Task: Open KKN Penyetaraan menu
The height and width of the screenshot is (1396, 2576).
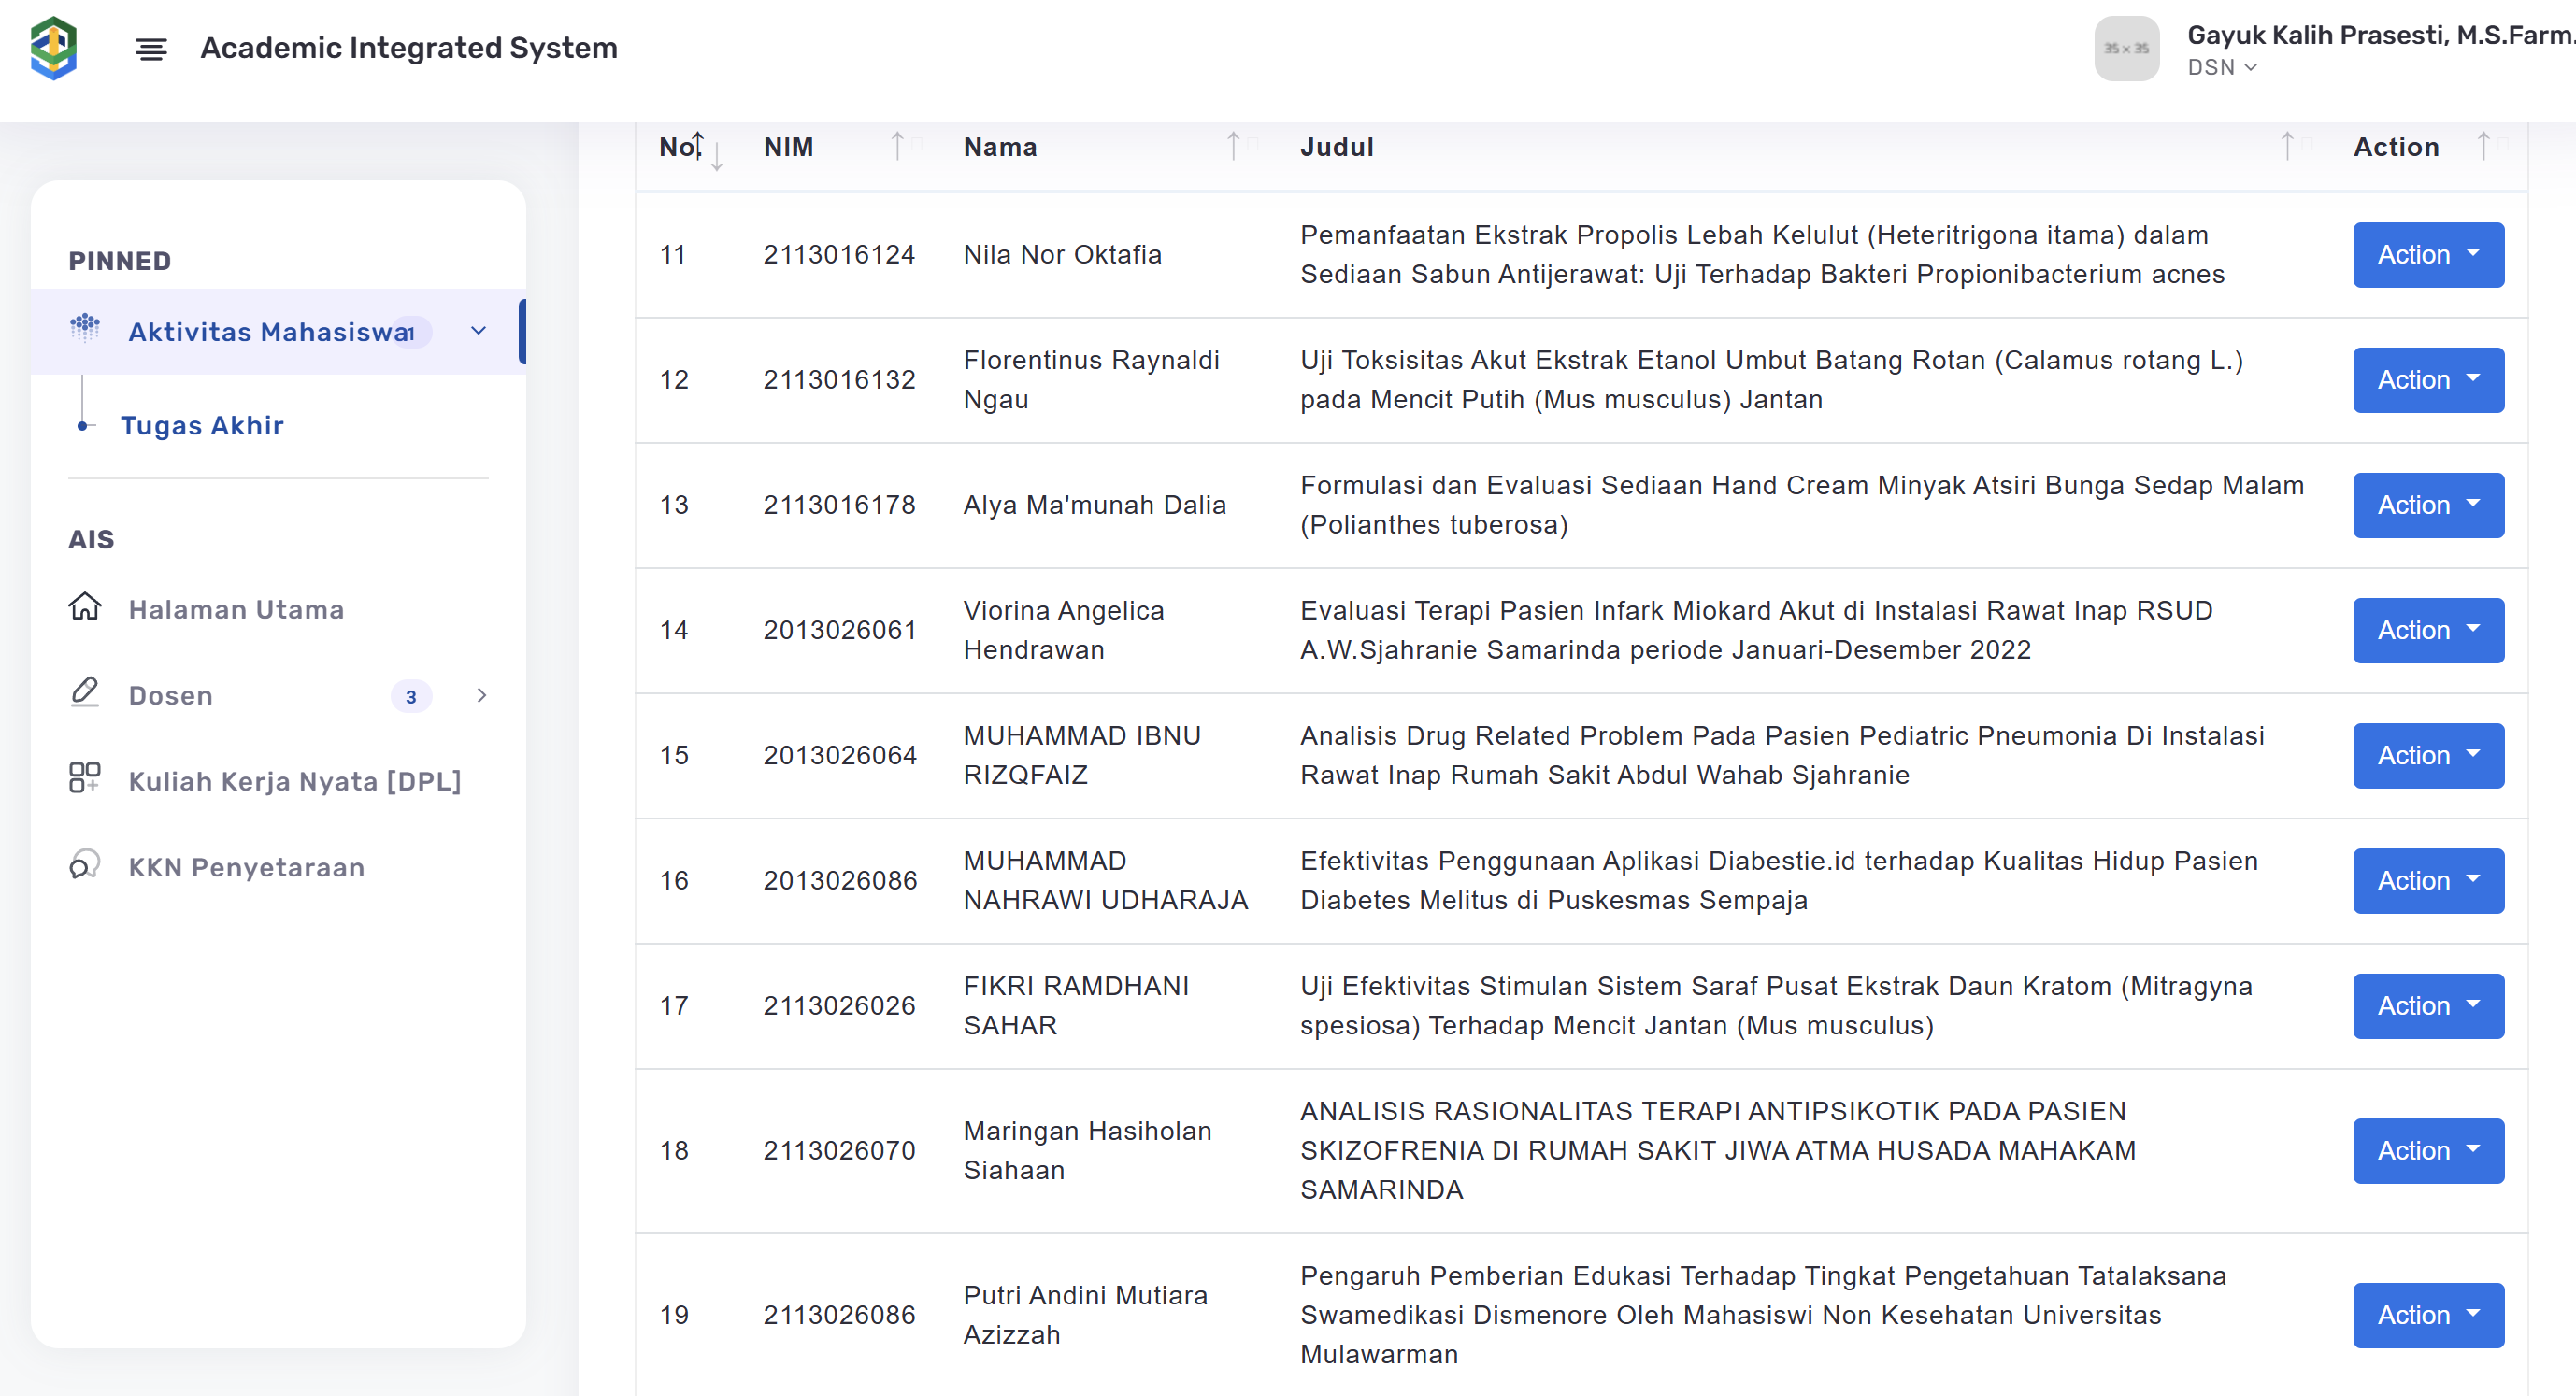Action: coord(247,867)
